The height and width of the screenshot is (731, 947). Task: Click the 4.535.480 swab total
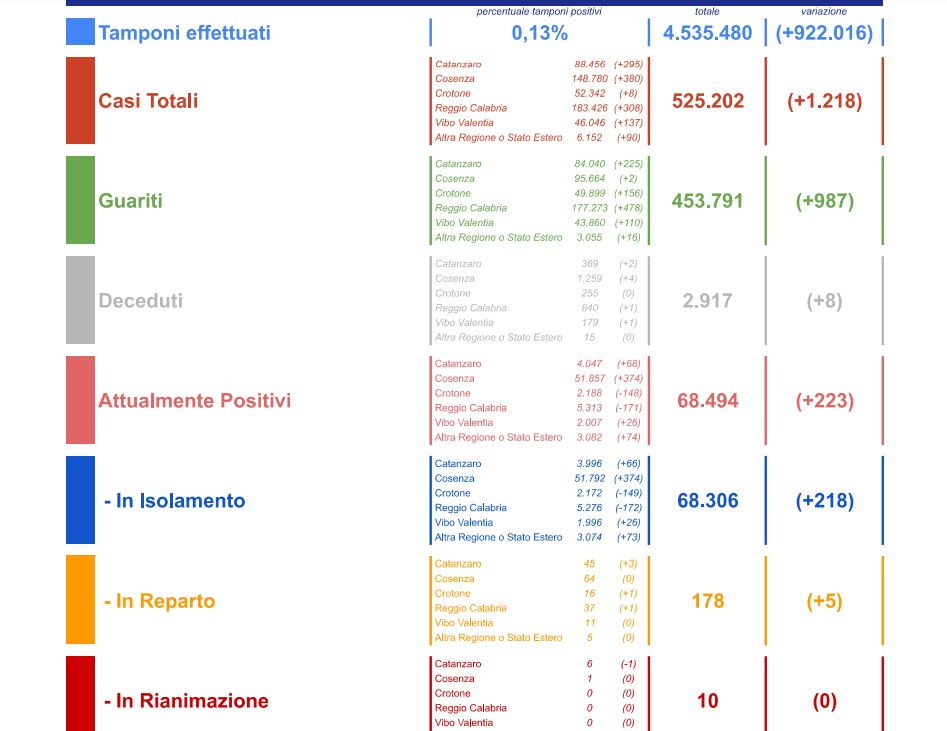click(x=708, y=33)
